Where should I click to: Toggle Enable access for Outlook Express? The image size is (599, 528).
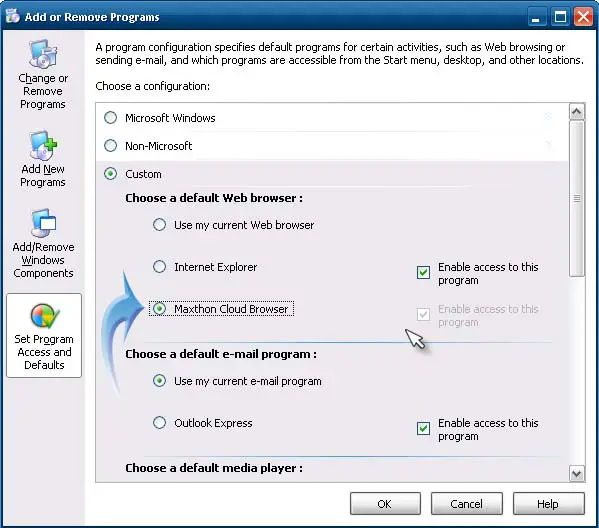tap(423, 428)
